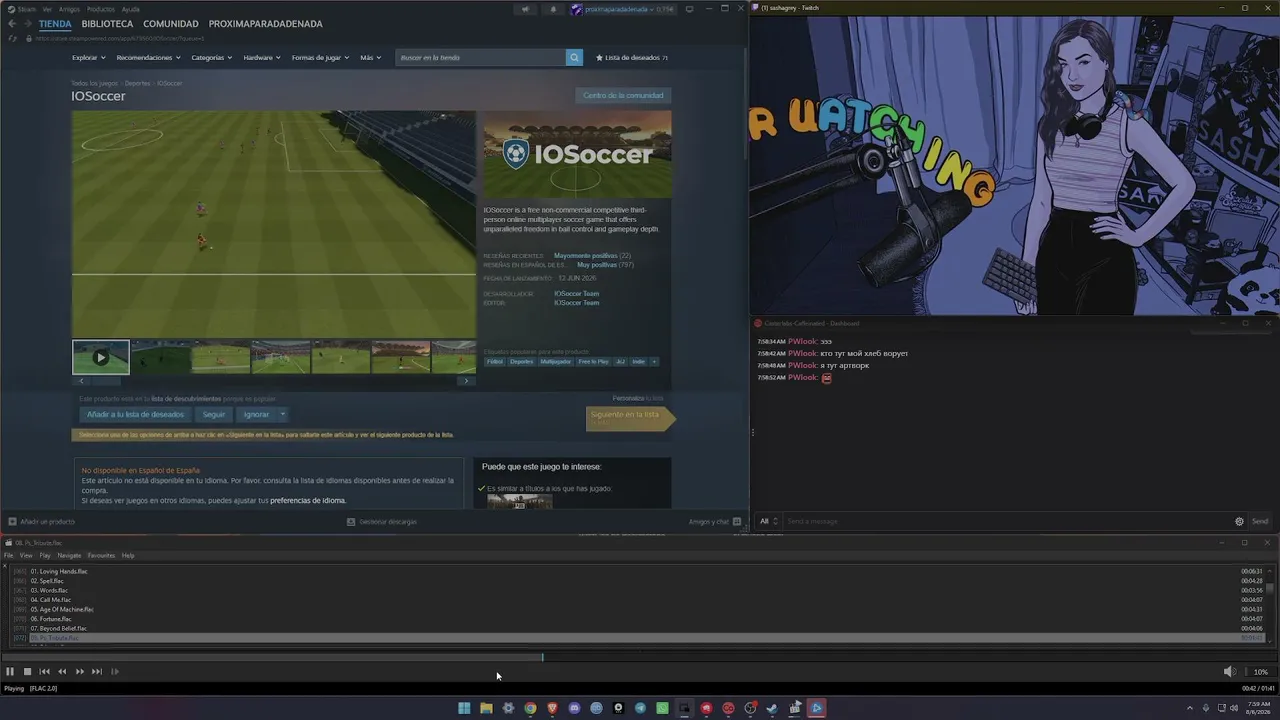Open WhatsApp from the taskbar
The height and width of the screenshot is (720, 1280).
662,708
